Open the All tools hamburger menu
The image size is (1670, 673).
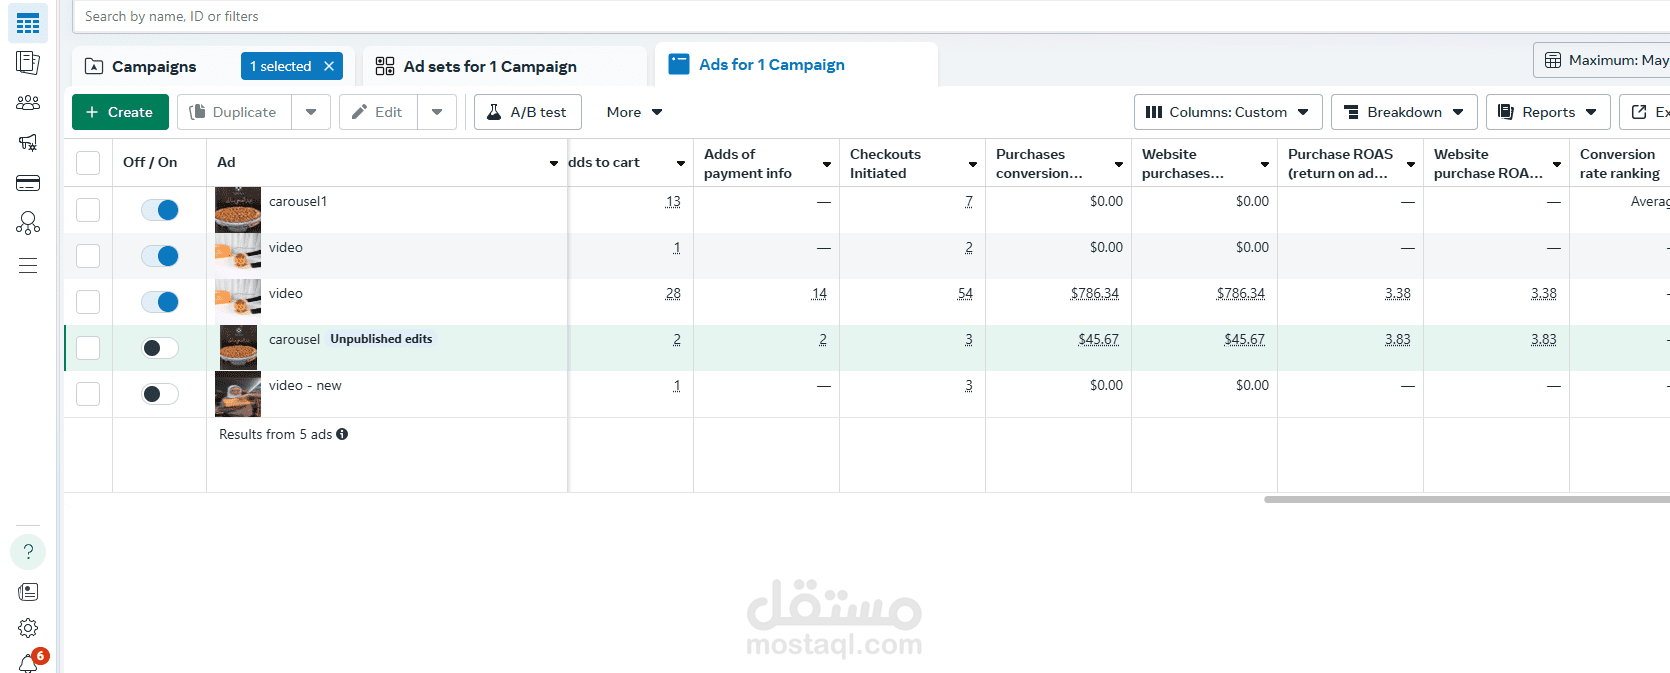point(28,265)
